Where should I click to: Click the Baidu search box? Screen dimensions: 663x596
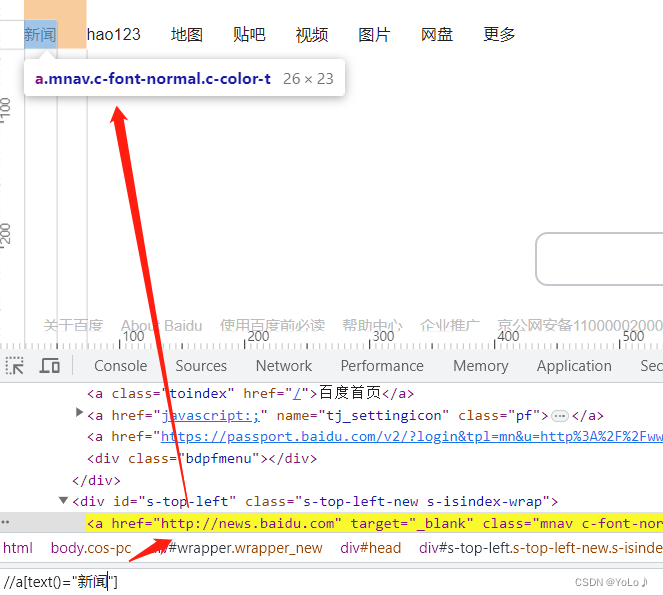click(599, 259)
